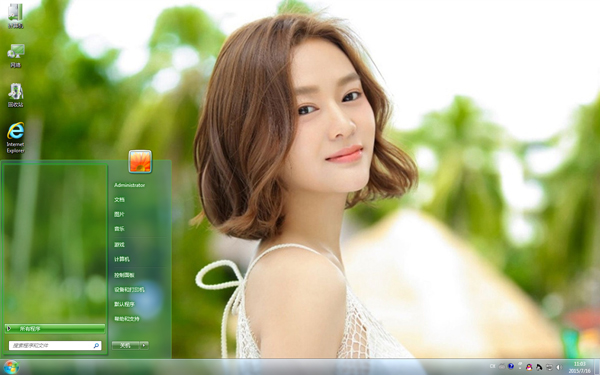This screenshot has height=375, width=600.
Task: Click the blue help tray icon
Action: click(x=511, y=367)
